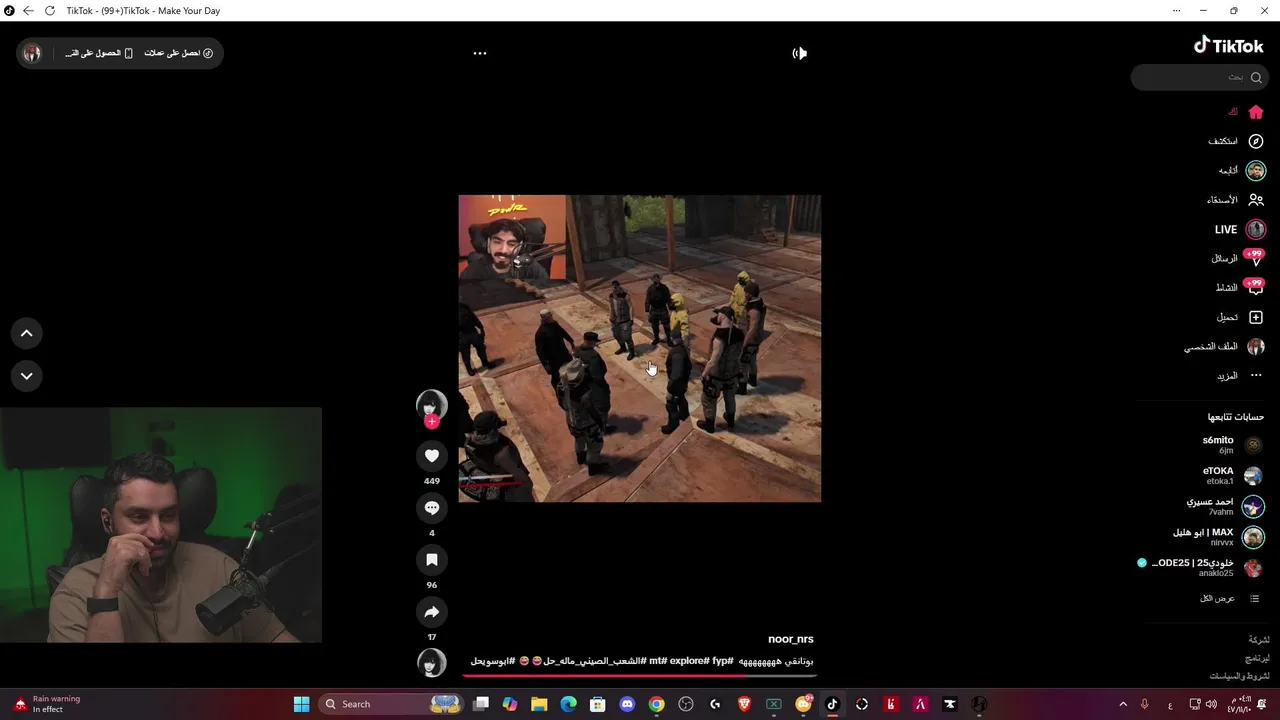Follow creator using red plus badge

(432, 422)
